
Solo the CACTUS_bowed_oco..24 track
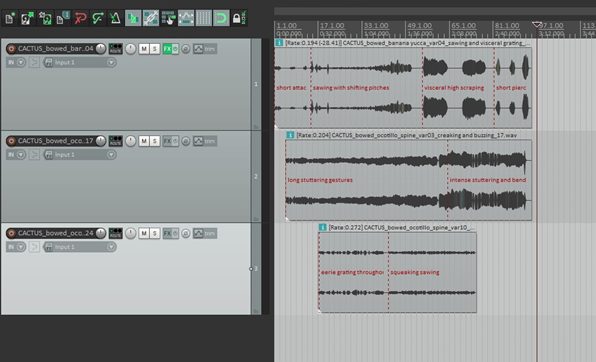click(155, 233)
